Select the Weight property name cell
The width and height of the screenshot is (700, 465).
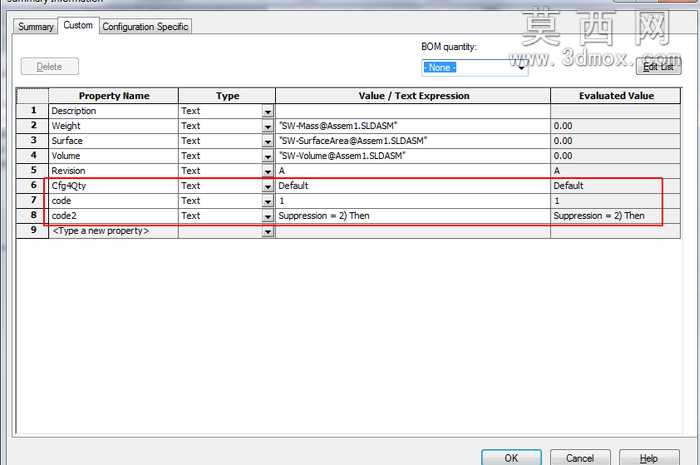[x=113, y=126]
